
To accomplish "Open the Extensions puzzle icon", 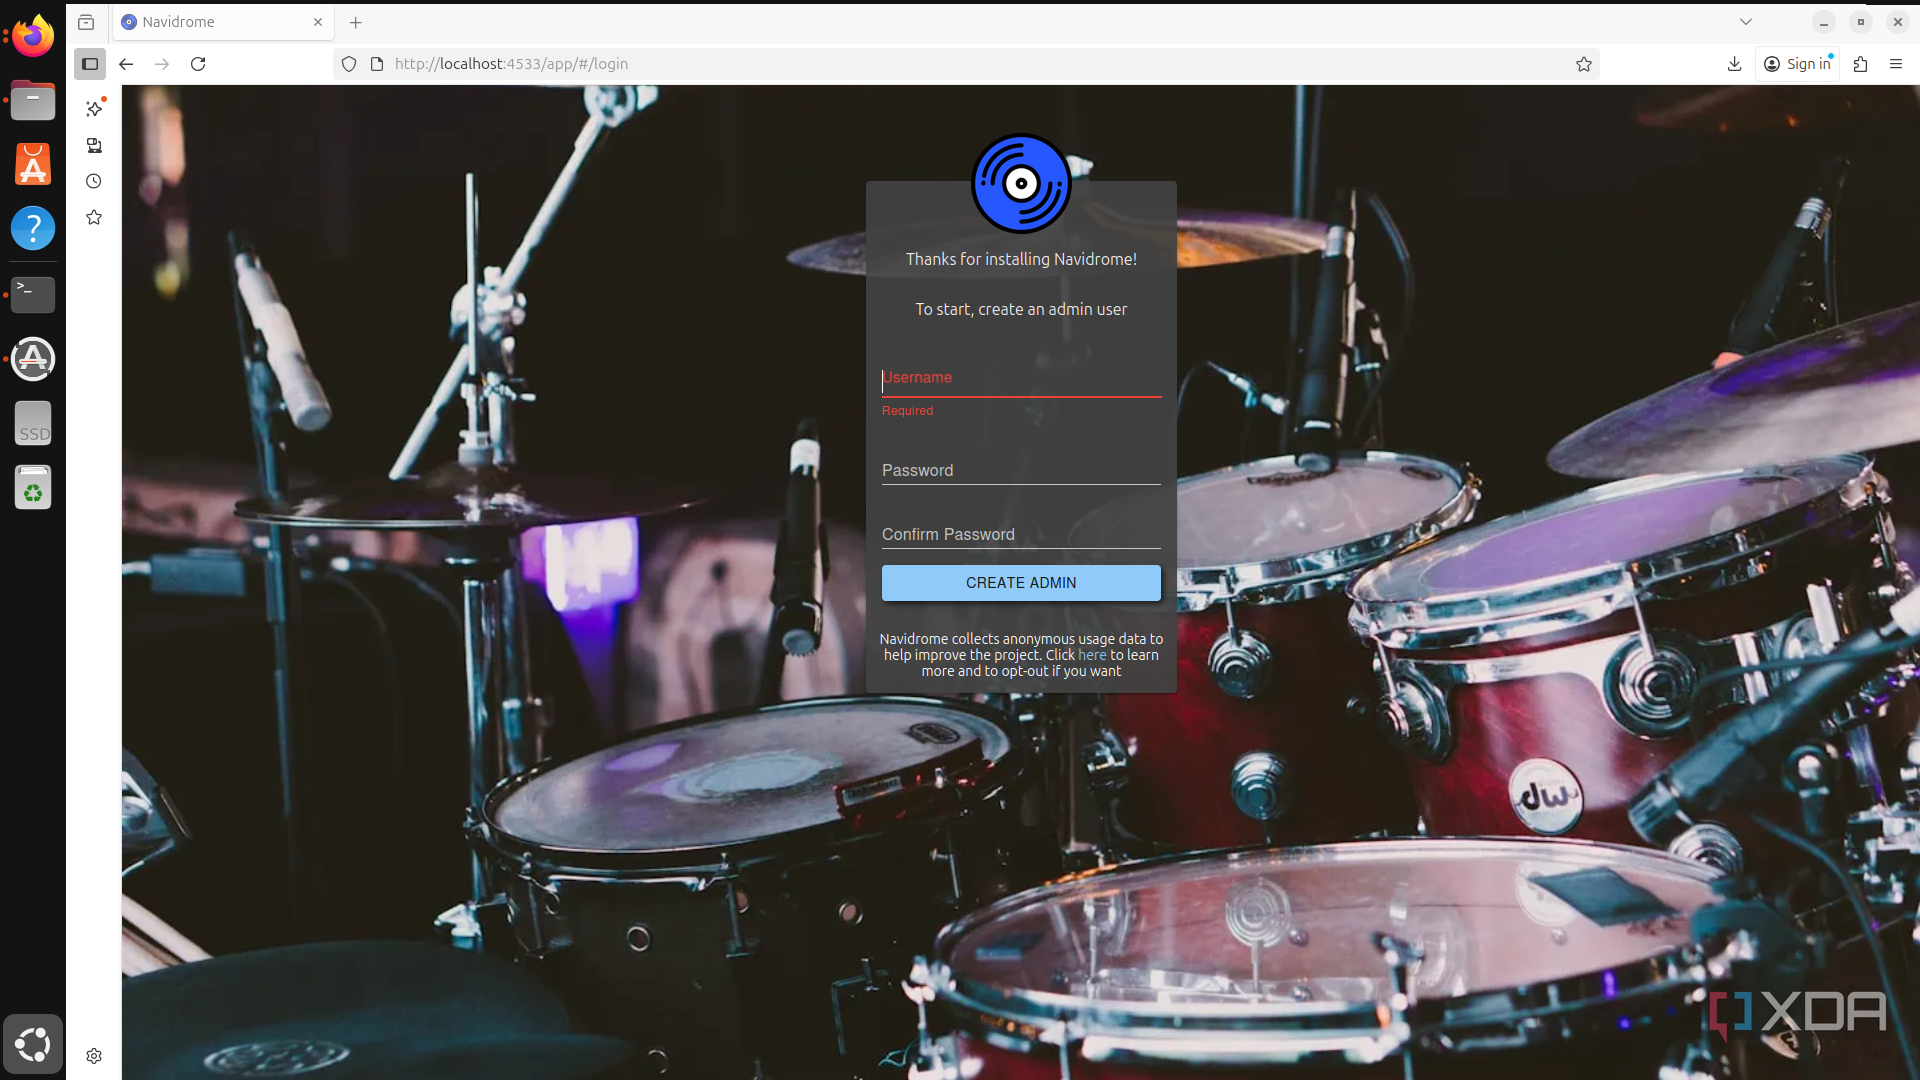I will point(1860,64).
